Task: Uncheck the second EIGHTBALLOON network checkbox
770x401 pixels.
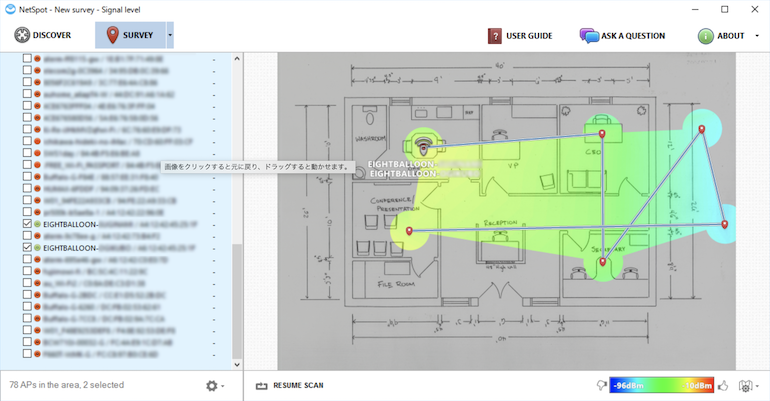Action: [27, 247]
